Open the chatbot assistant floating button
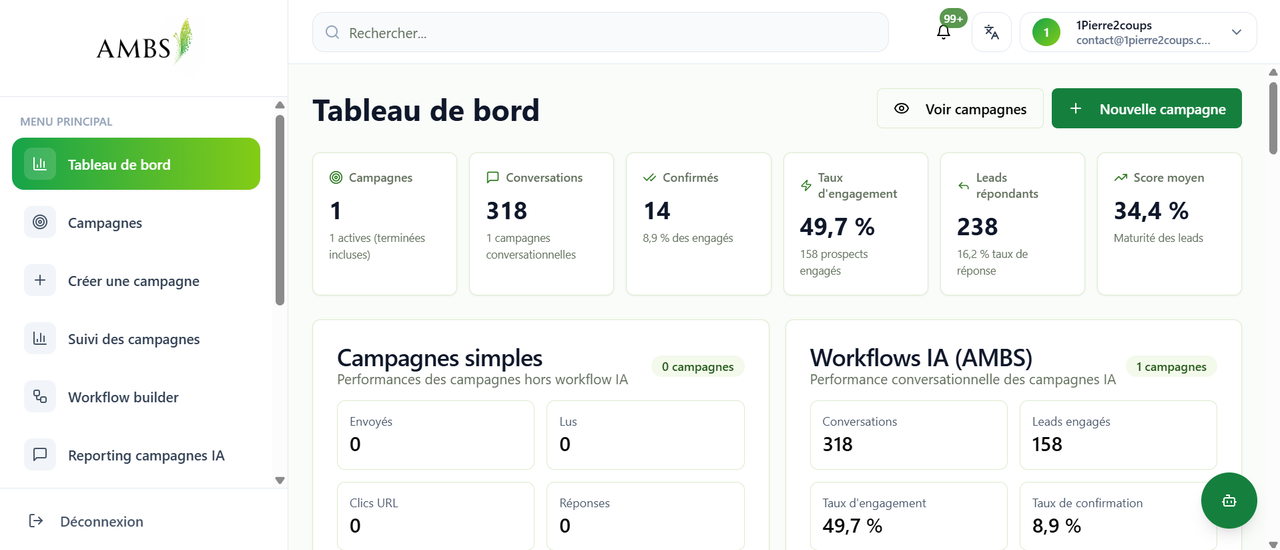 coord(1229,500)
